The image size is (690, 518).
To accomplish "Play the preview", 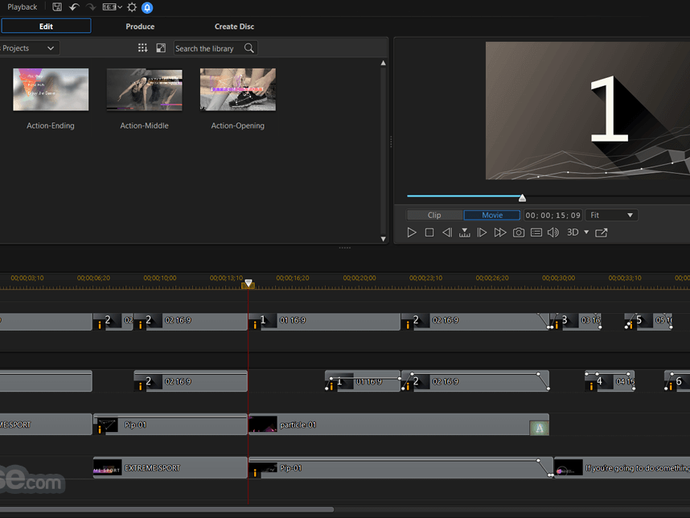I will click(x=411, y=232).
